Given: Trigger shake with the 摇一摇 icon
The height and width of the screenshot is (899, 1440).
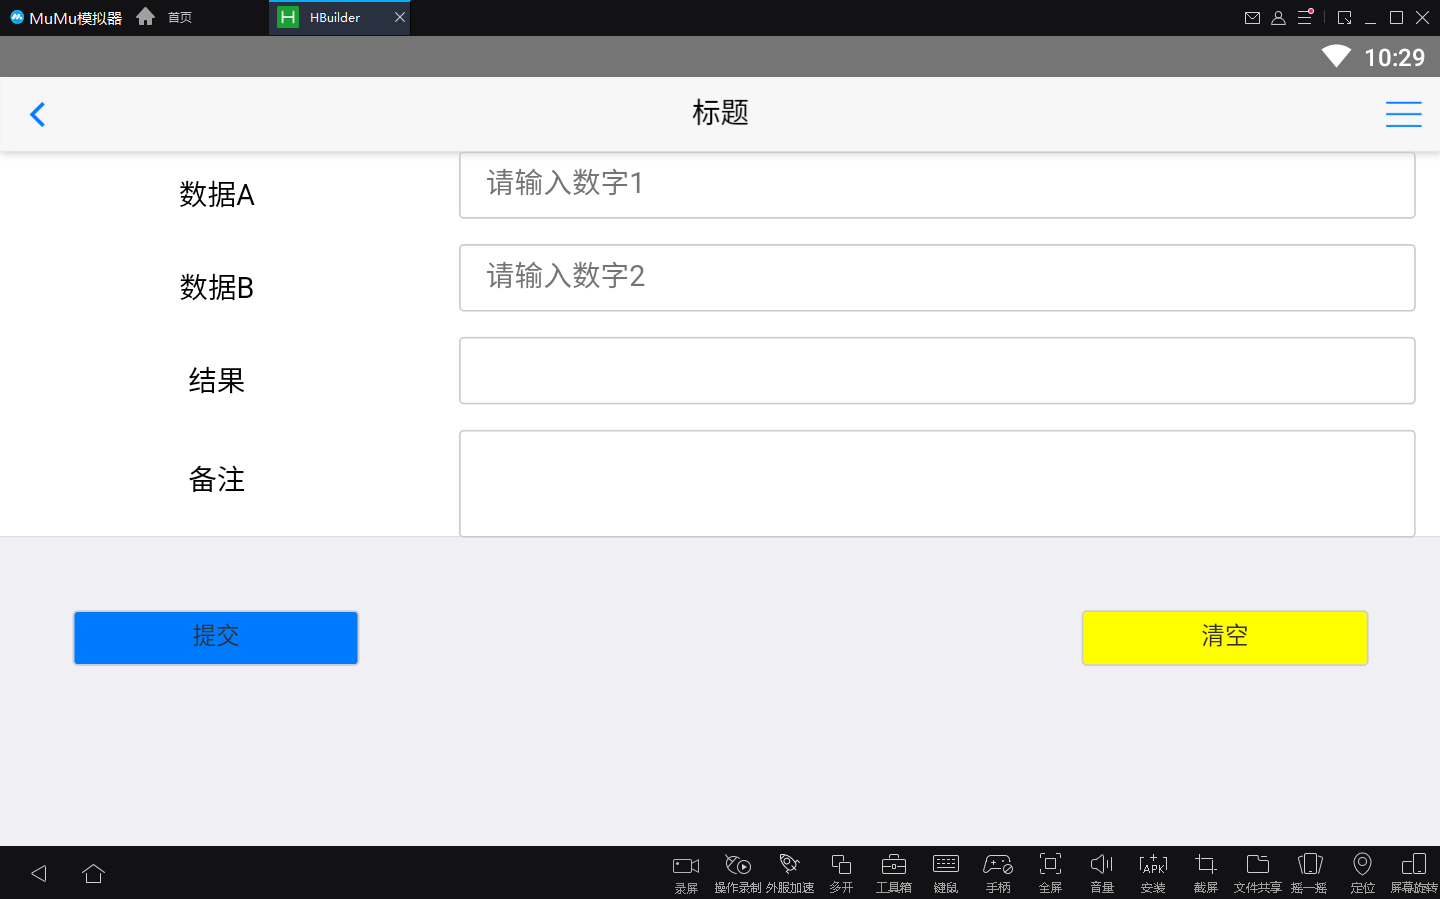Looking at the screenshot, I should (x=1309, y=870).
